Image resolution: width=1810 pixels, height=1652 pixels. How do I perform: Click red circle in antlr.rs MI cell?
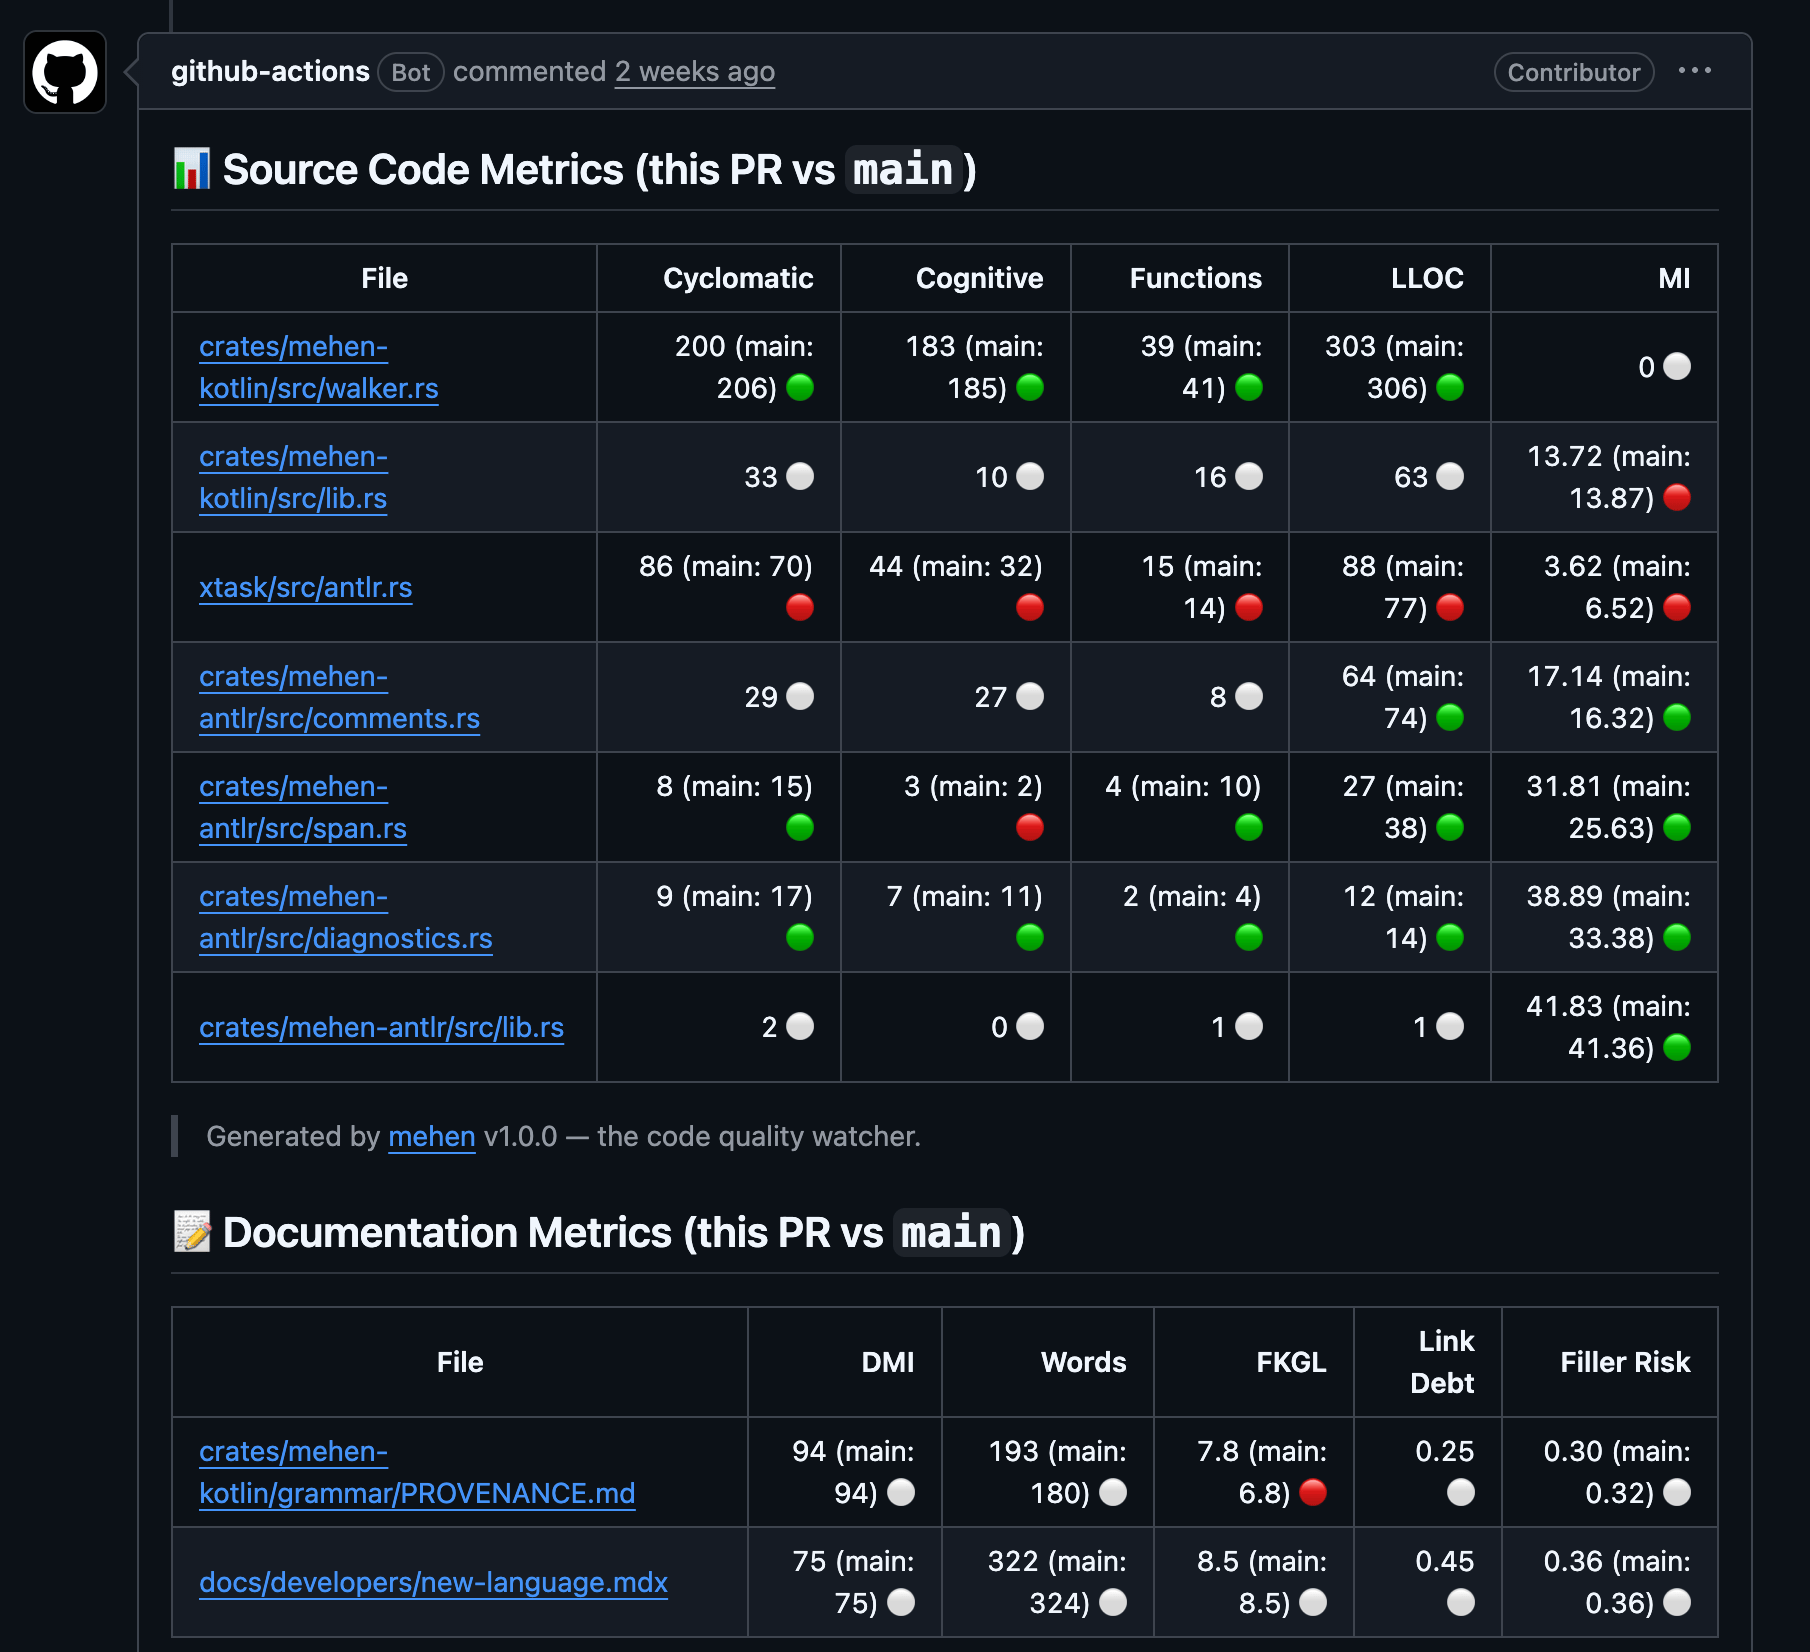(1677, 607)
